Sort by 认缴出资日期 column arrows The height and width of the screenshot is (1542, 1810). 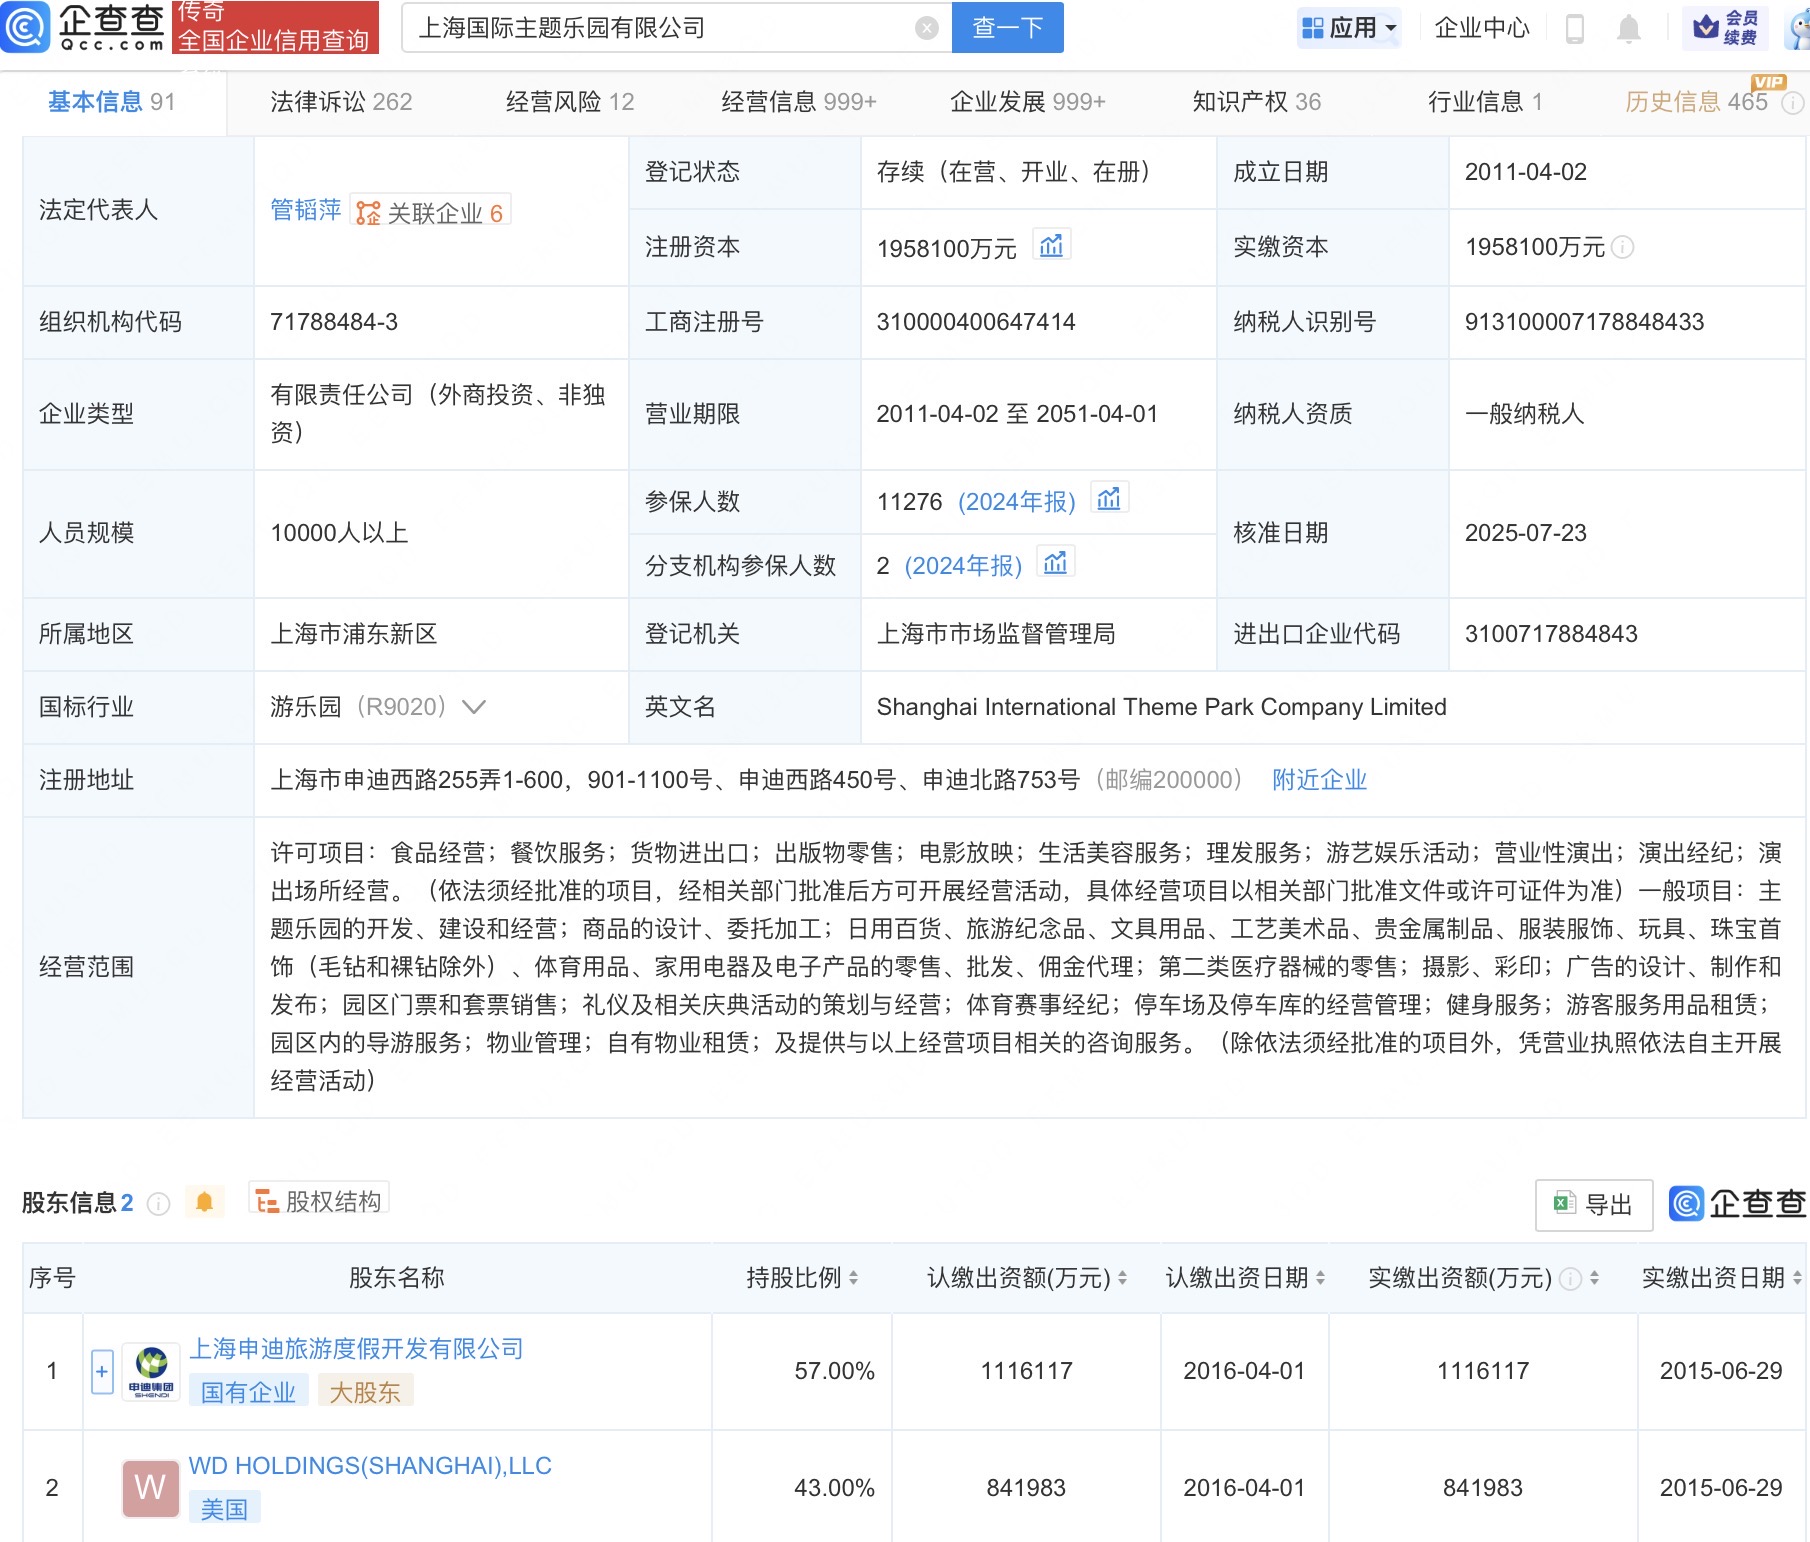coord(1320,1278)
